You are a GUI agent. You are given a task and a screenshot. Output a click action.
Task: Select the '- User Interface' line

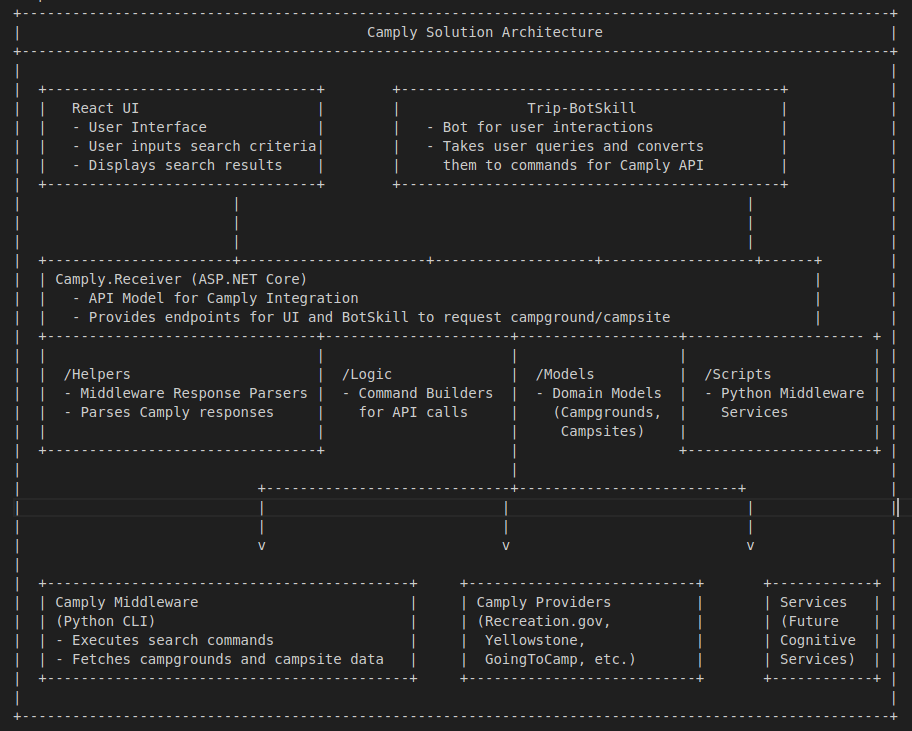tap(140, 127)
